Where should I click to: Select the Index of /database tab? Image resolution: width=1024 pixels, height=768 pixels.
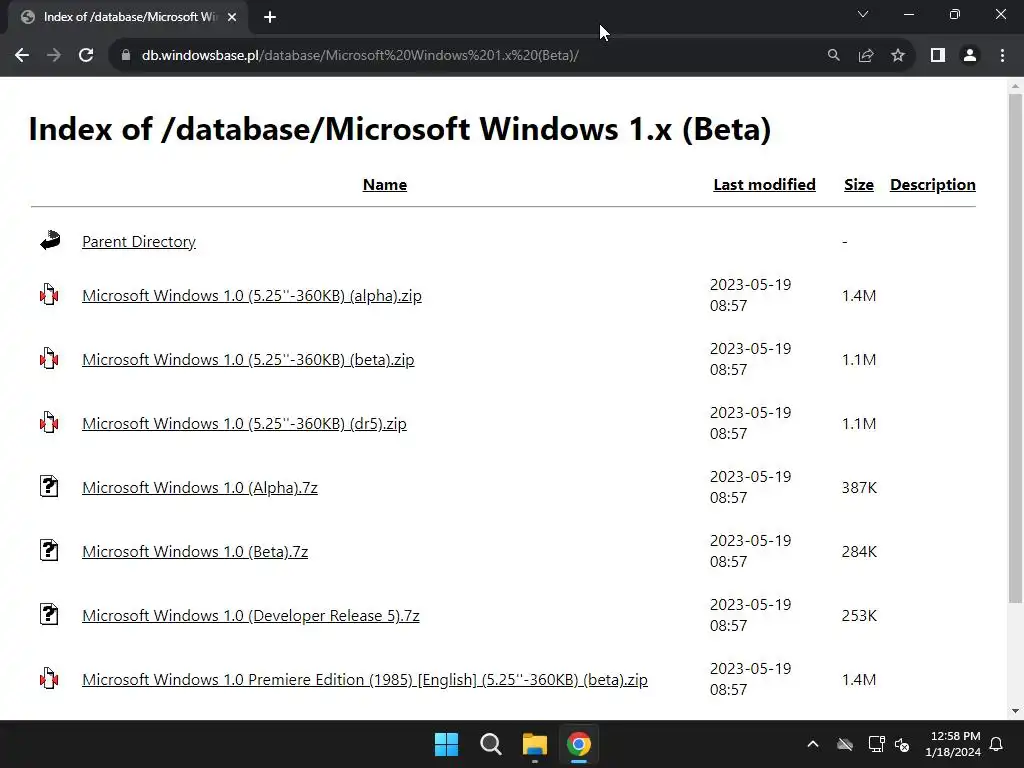pyautogui.click(x=128, y=17)
